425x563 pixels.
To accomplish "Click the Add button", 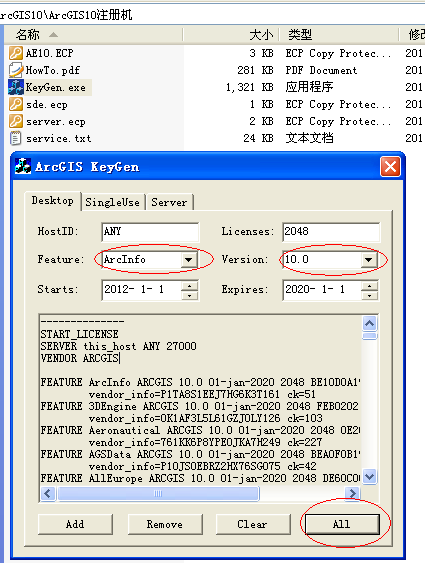I will (x=75, y=524).
